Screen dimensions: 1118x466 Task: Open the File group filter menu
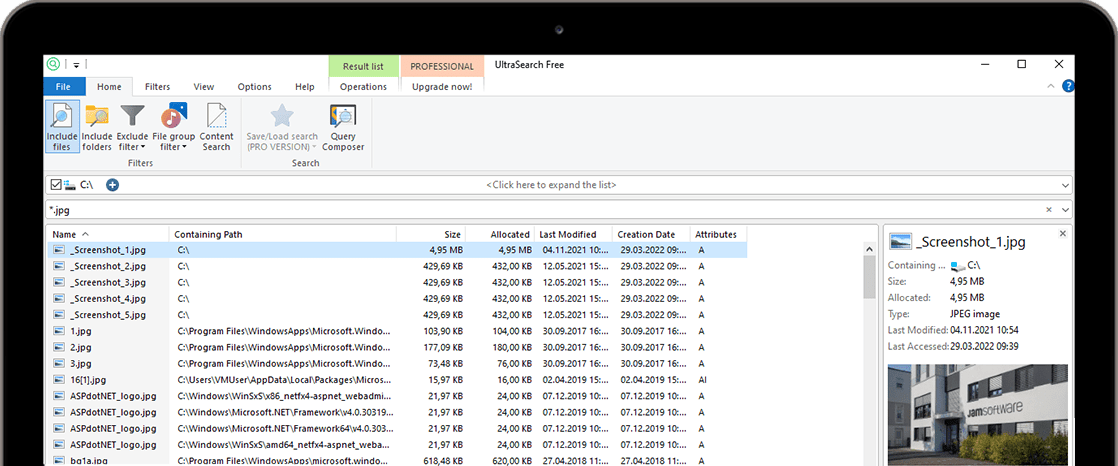(173, 127)
